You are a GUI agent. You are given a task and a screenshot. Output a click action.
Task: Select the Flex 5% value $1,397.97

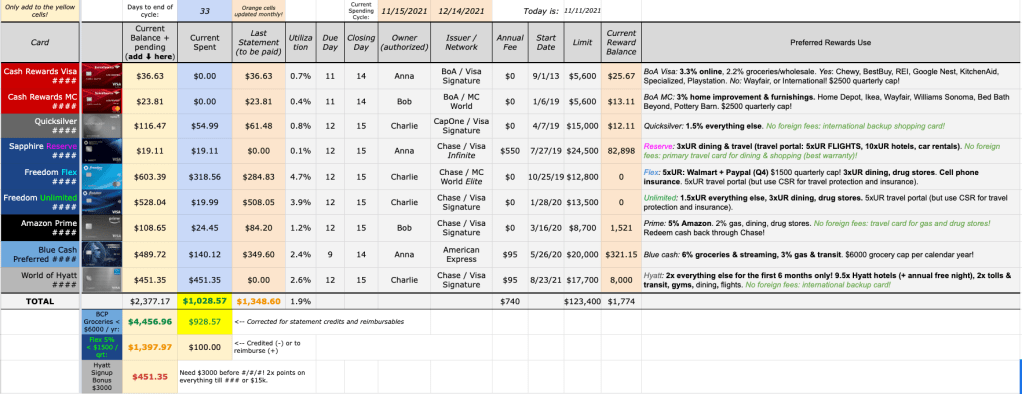coord(149,346)
